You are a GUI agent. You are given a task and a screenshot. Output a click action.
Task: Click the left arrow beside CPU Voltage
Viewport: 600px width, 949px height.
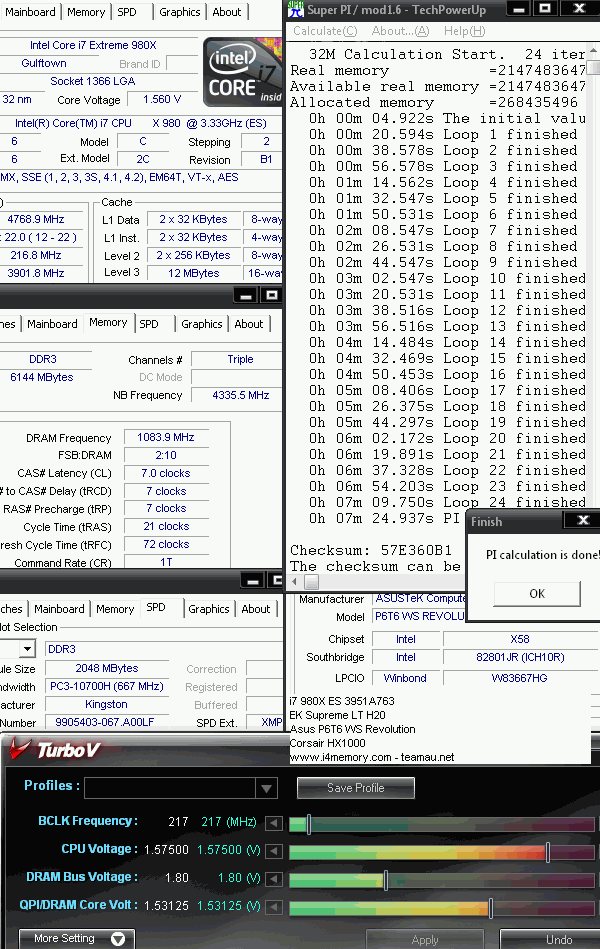pos(274,851)
